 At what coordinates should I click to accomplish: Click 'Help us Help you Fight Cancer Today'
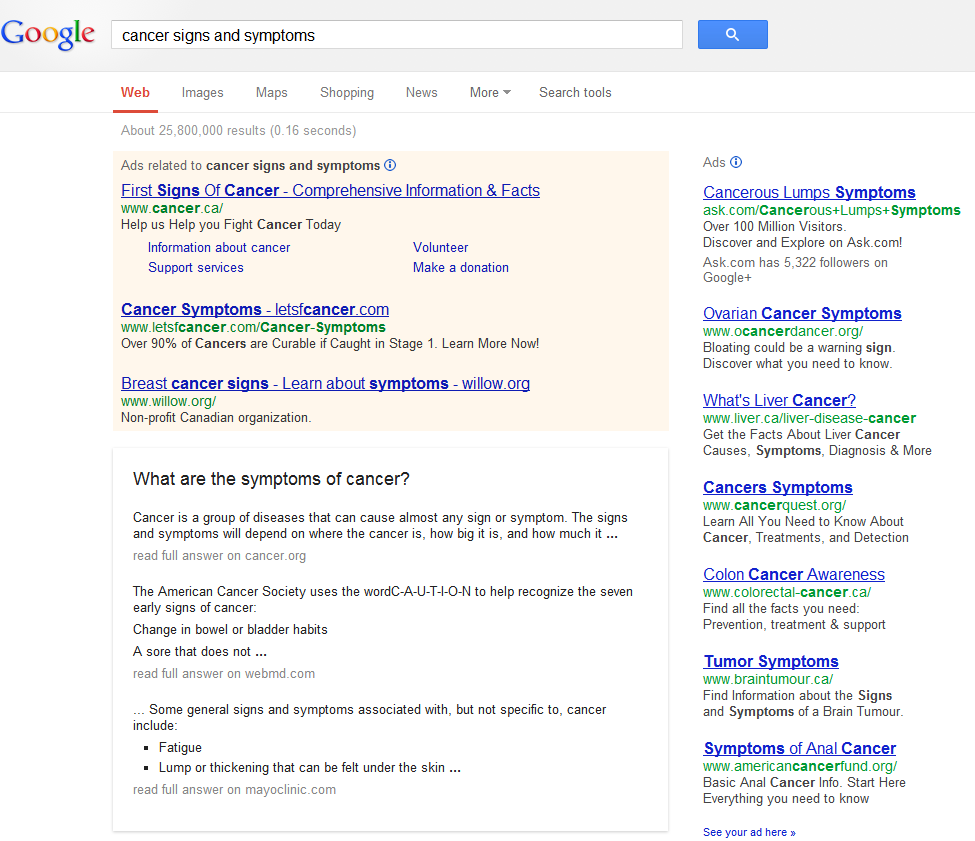(x=231, y=224)
